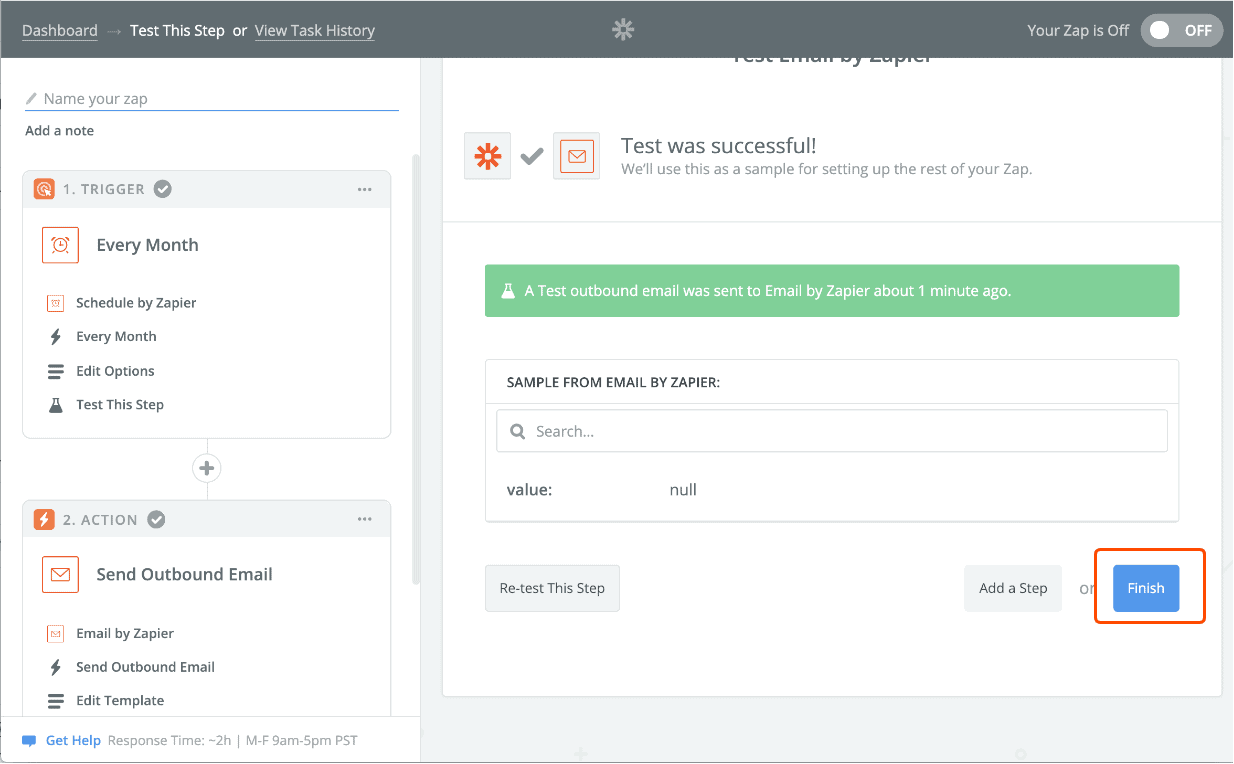Image resolution: width=1234 pixels, height=764 pixels.
Task: Click the Name your zap field
Action: point(215,99)
